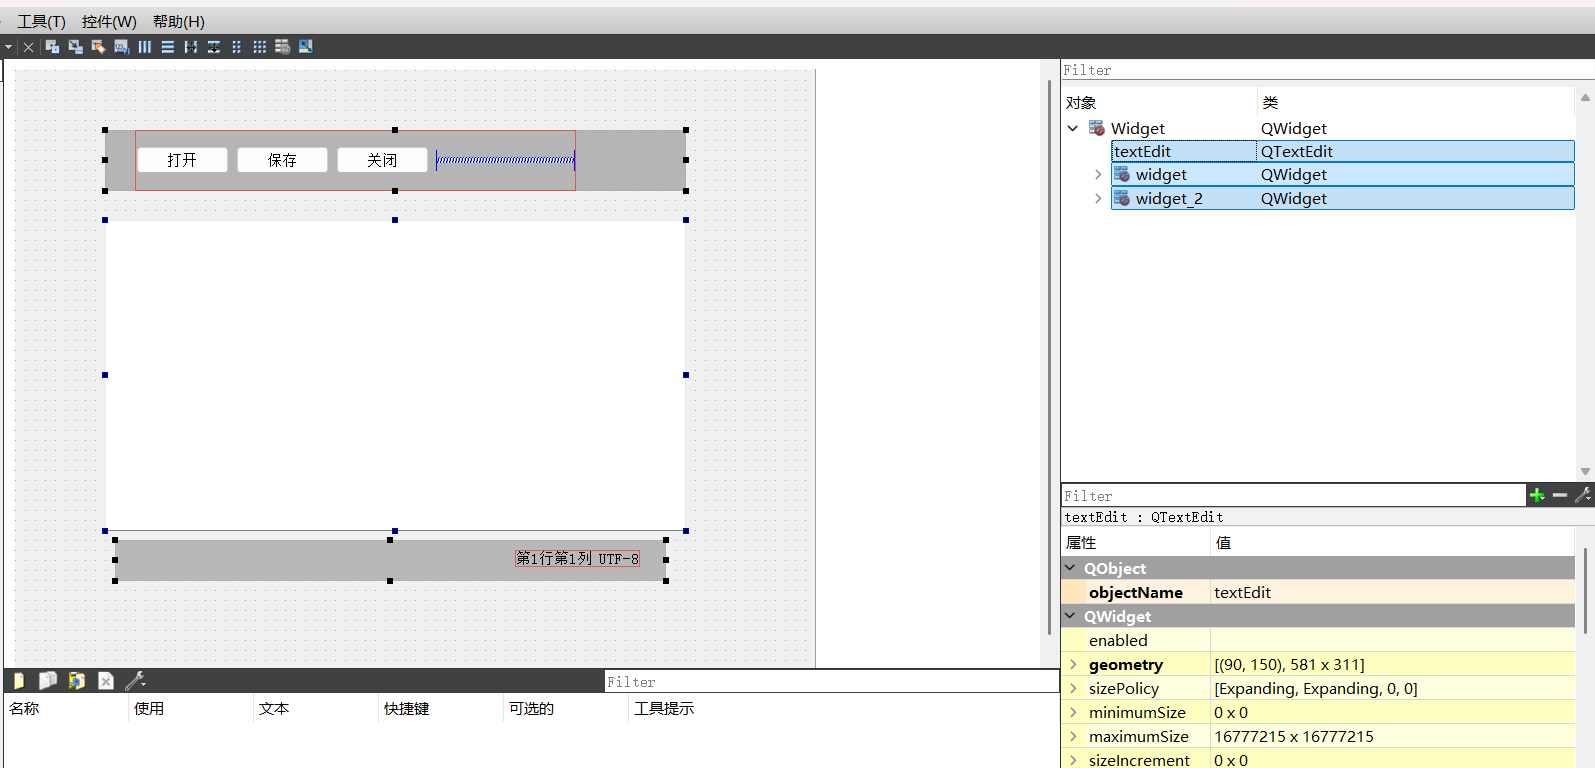Click the Property Editor vertical scrollbar
This screenshot has width=1595, height=768.
(1585, 590)
